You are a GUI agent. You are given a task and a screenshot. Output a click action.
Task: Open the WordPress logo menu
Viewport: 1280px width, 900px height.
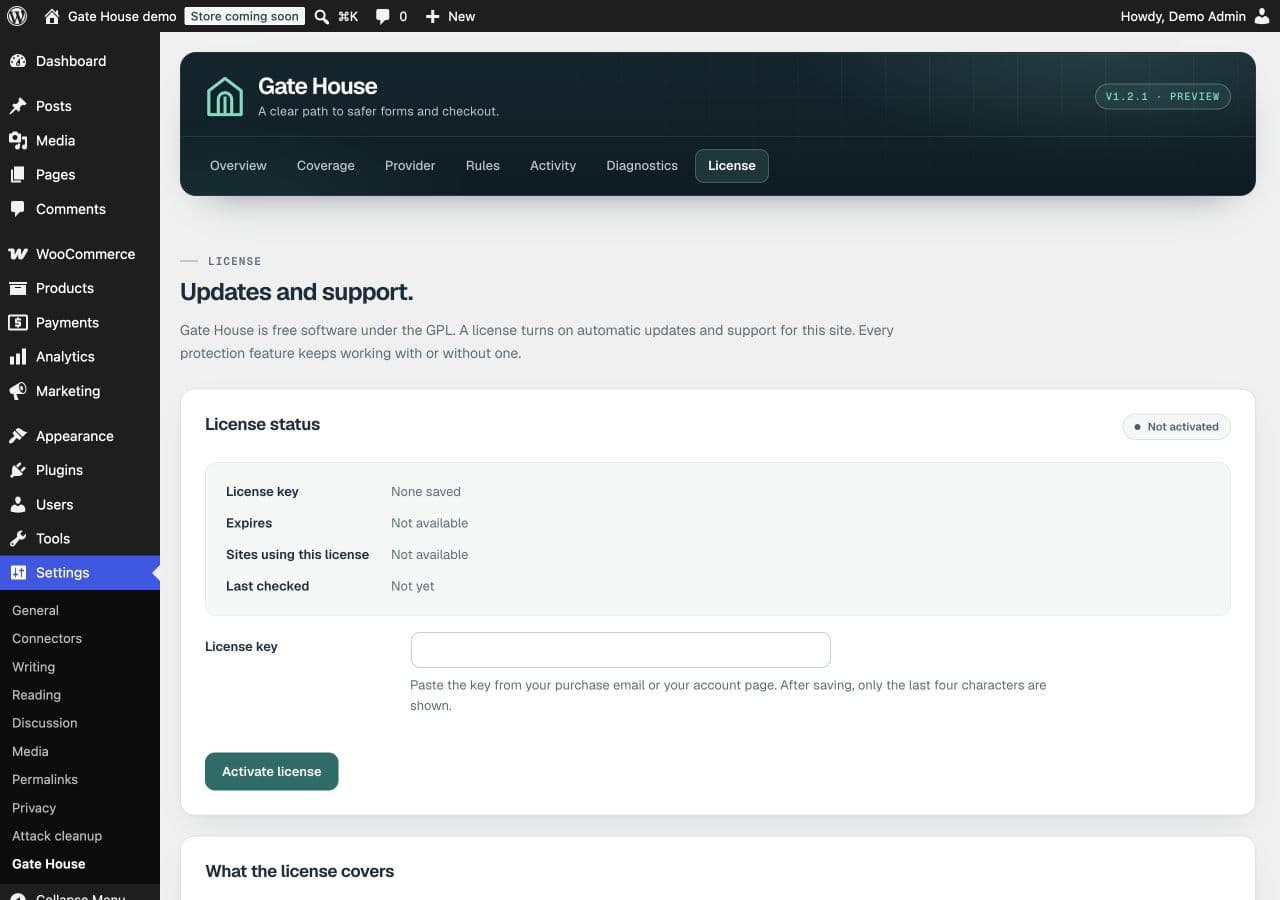coord(17,16)
